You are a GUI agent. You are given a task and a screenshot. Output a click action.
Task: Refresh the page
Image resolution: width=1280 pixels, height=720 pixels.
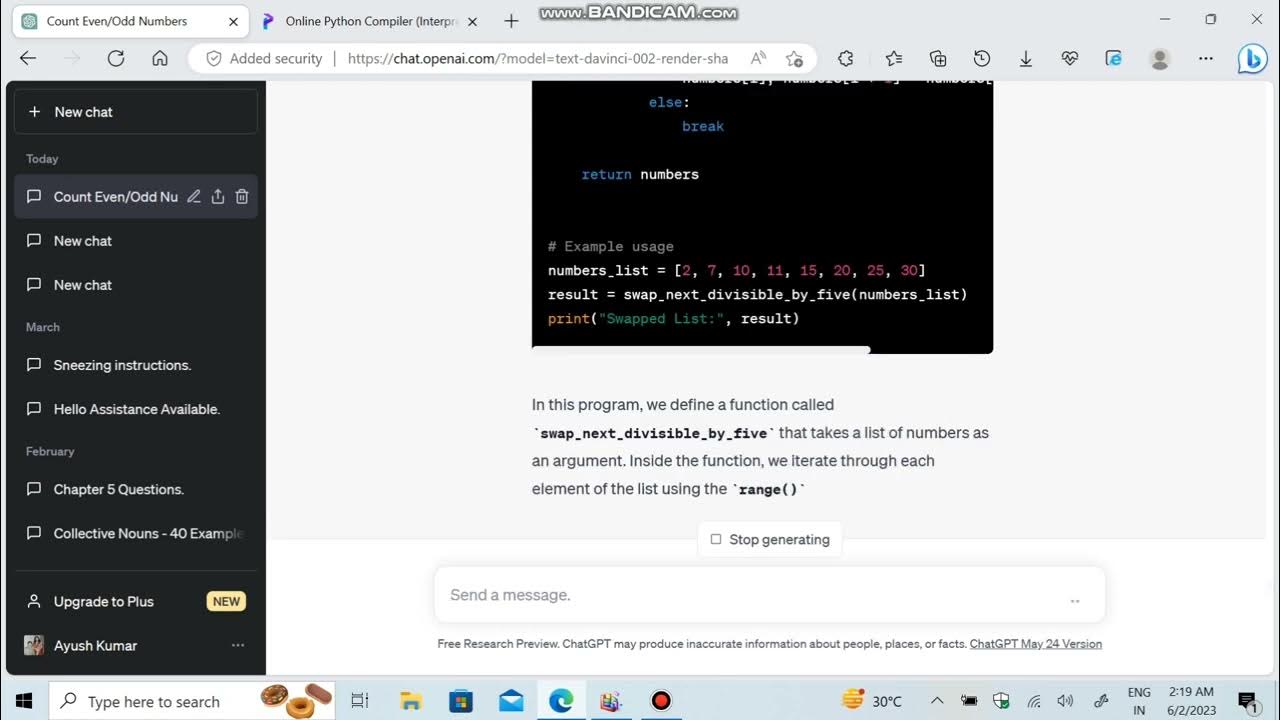pyautogui.click(x=116, y=58)
